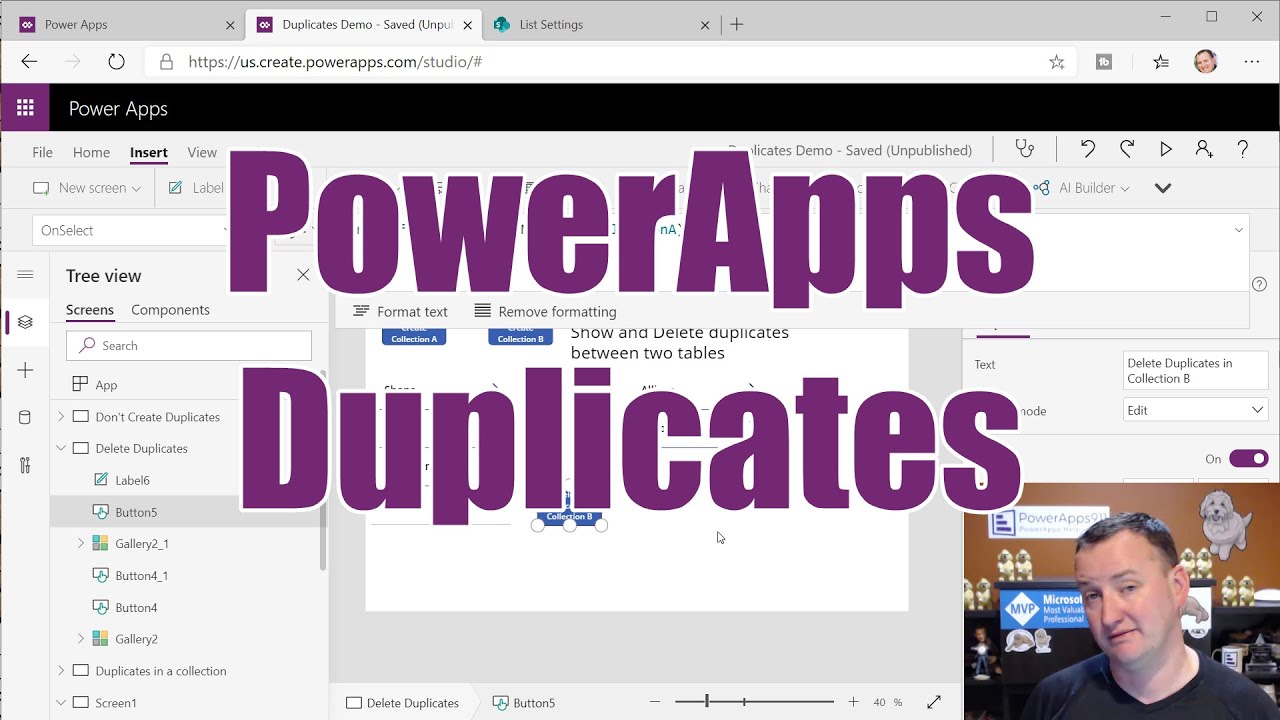Open the New screen dropdown
This screenshot has width=1280, height=720.
coord(87,188)
